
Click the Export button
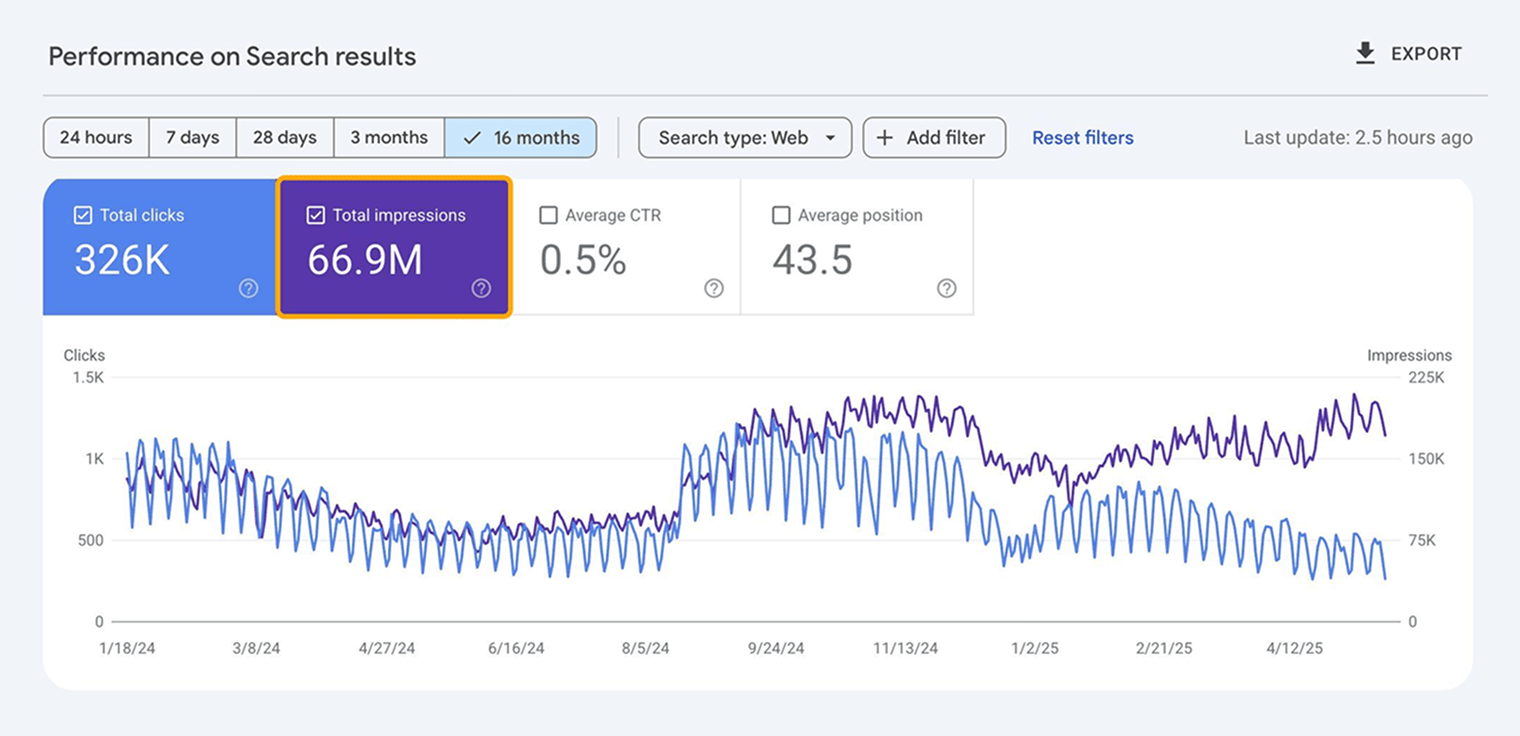(1410, 53)
